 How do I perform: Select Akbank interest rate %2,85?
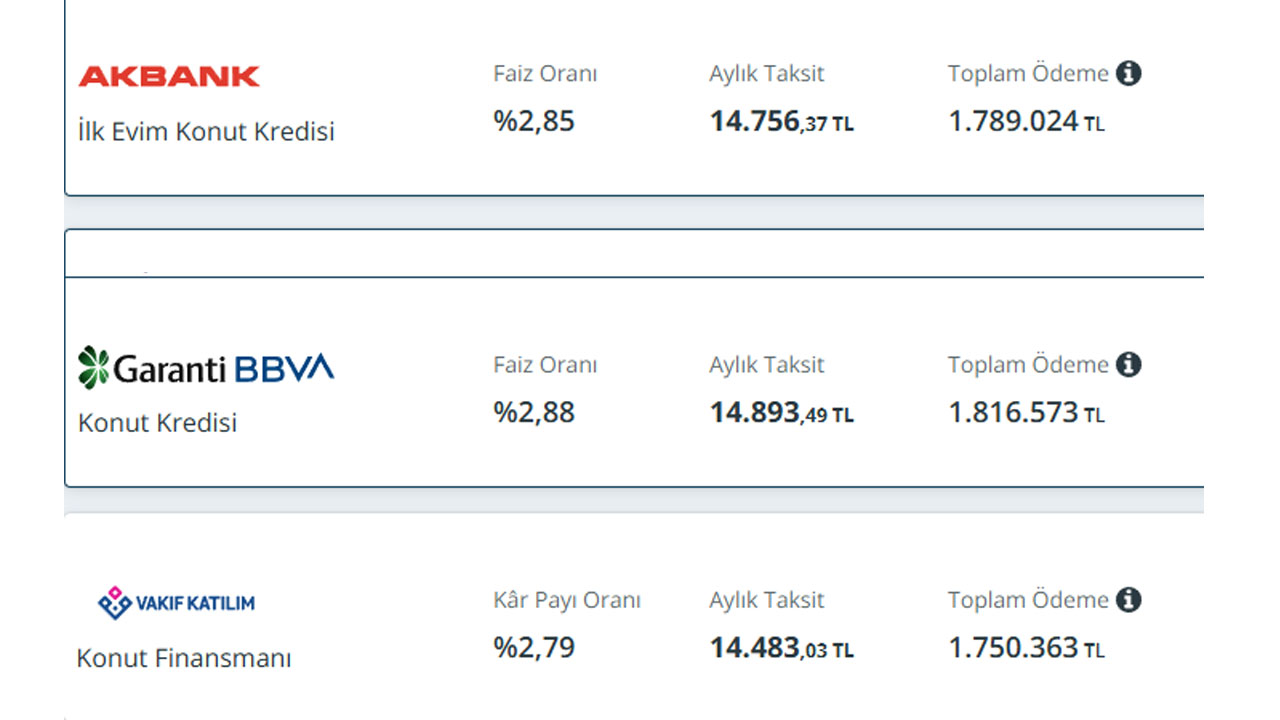(x=534, y=121)
